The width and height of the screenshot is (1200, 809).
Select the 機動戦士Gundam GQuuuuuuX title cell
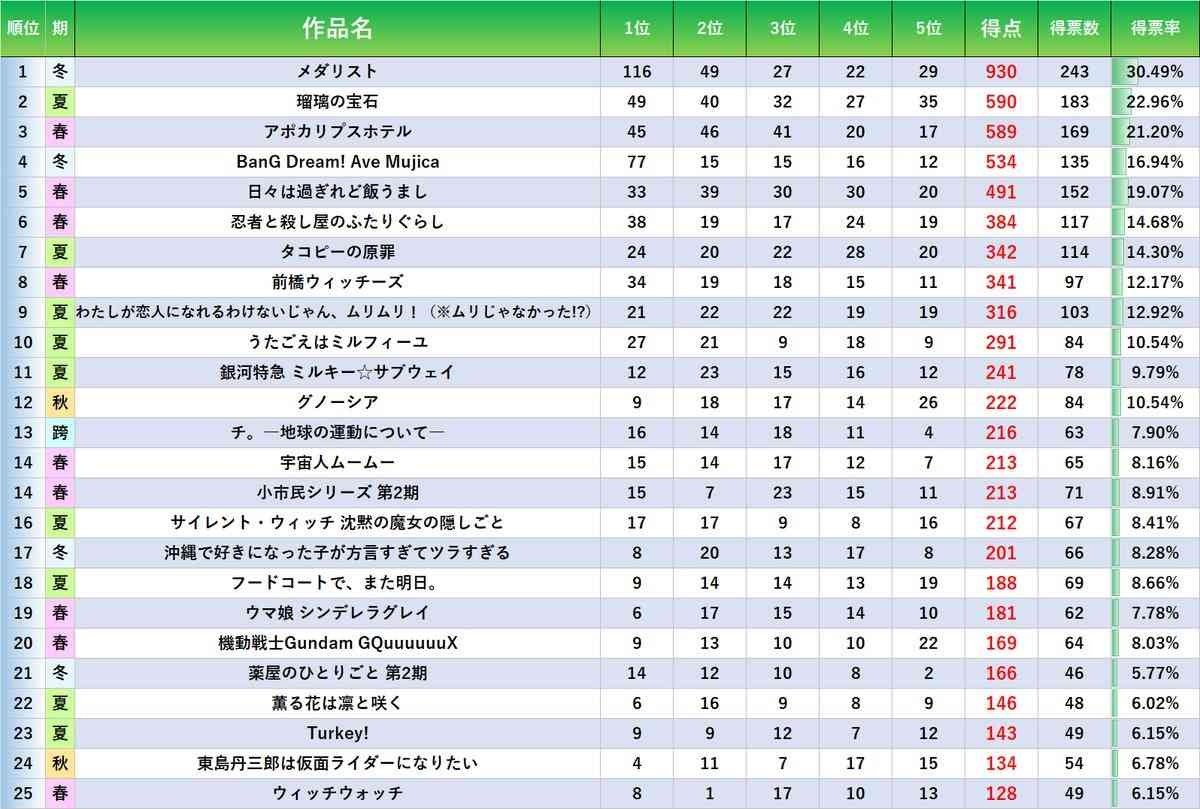coord(337,643)
